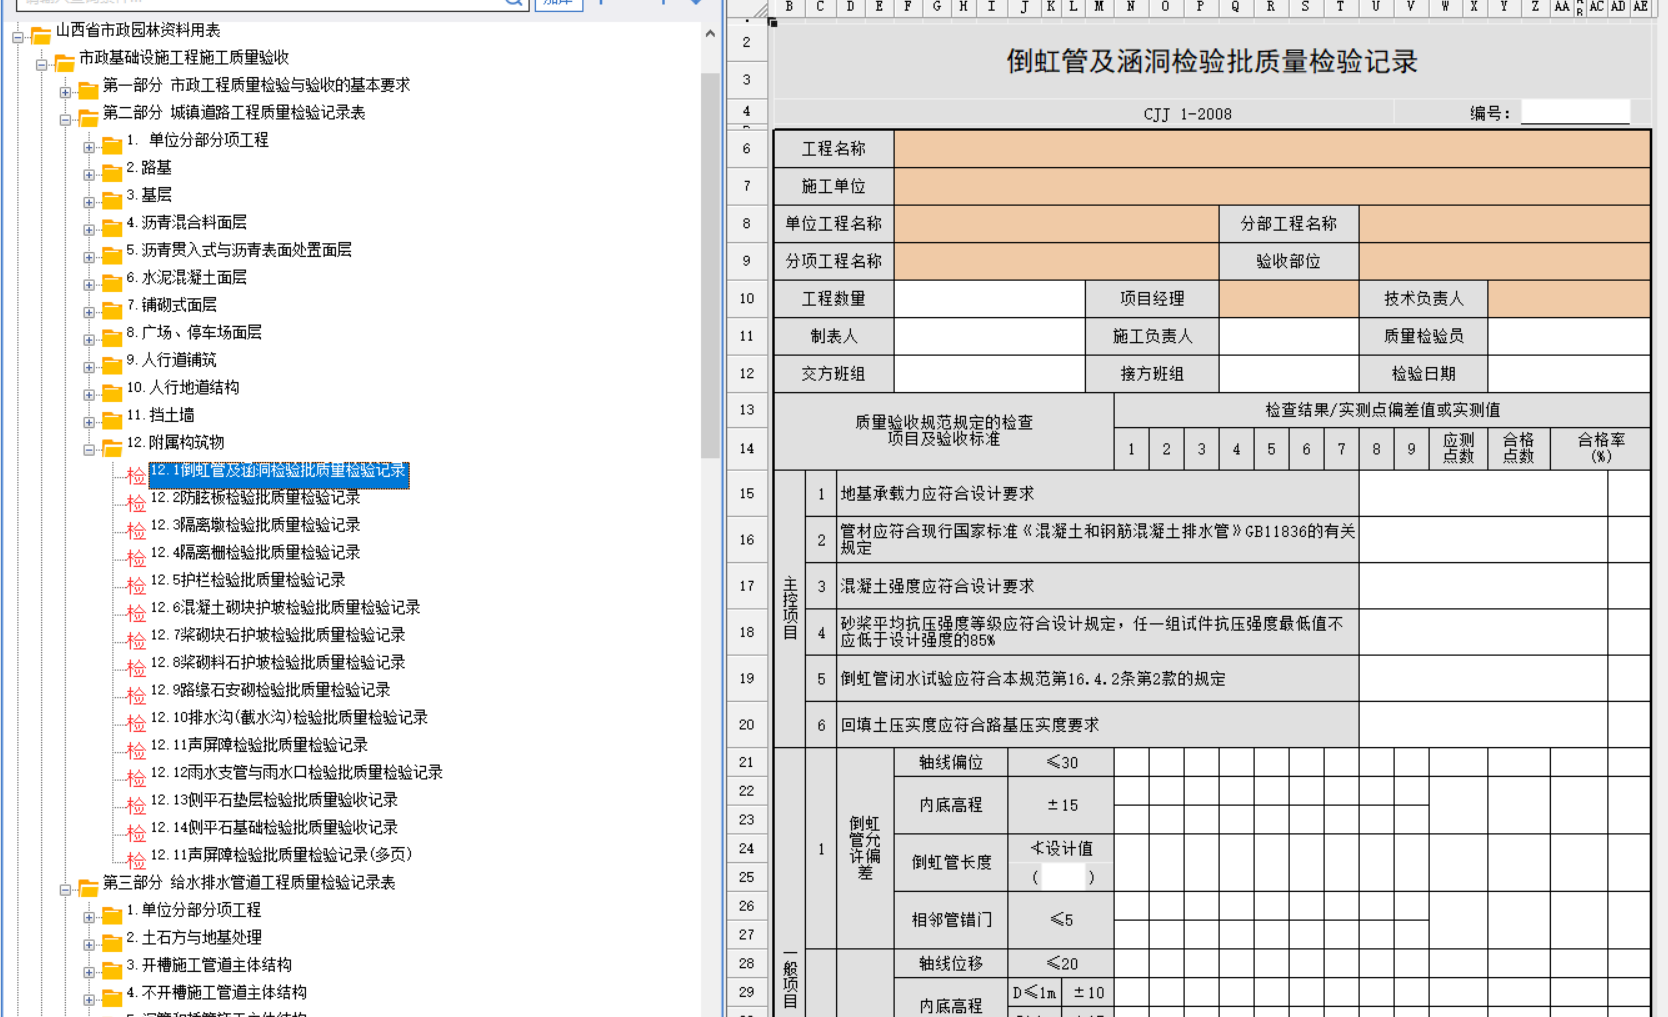This screenshot has height=1017, width=1668.
Task: Select row 21 header
Action: click(747, 762)
